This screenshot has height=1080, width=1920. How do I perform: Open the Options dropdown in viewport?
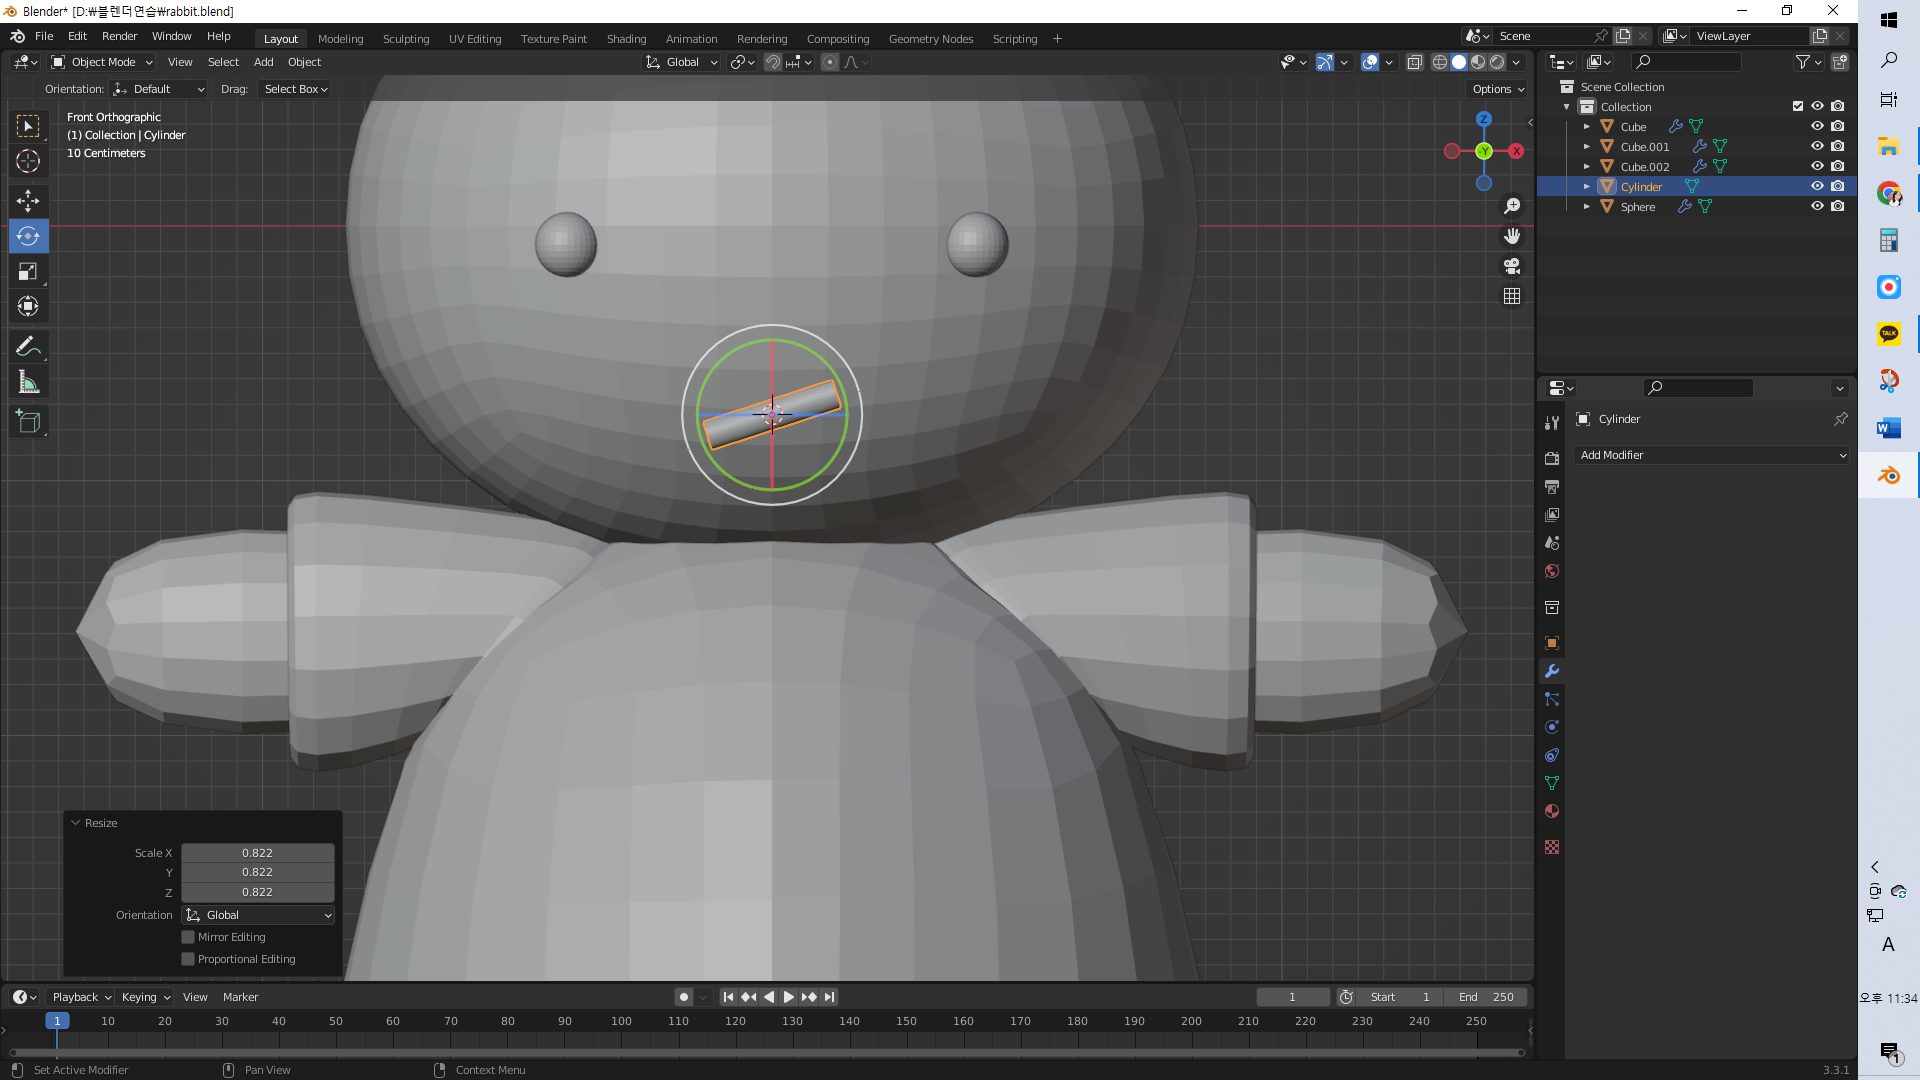1498,89
